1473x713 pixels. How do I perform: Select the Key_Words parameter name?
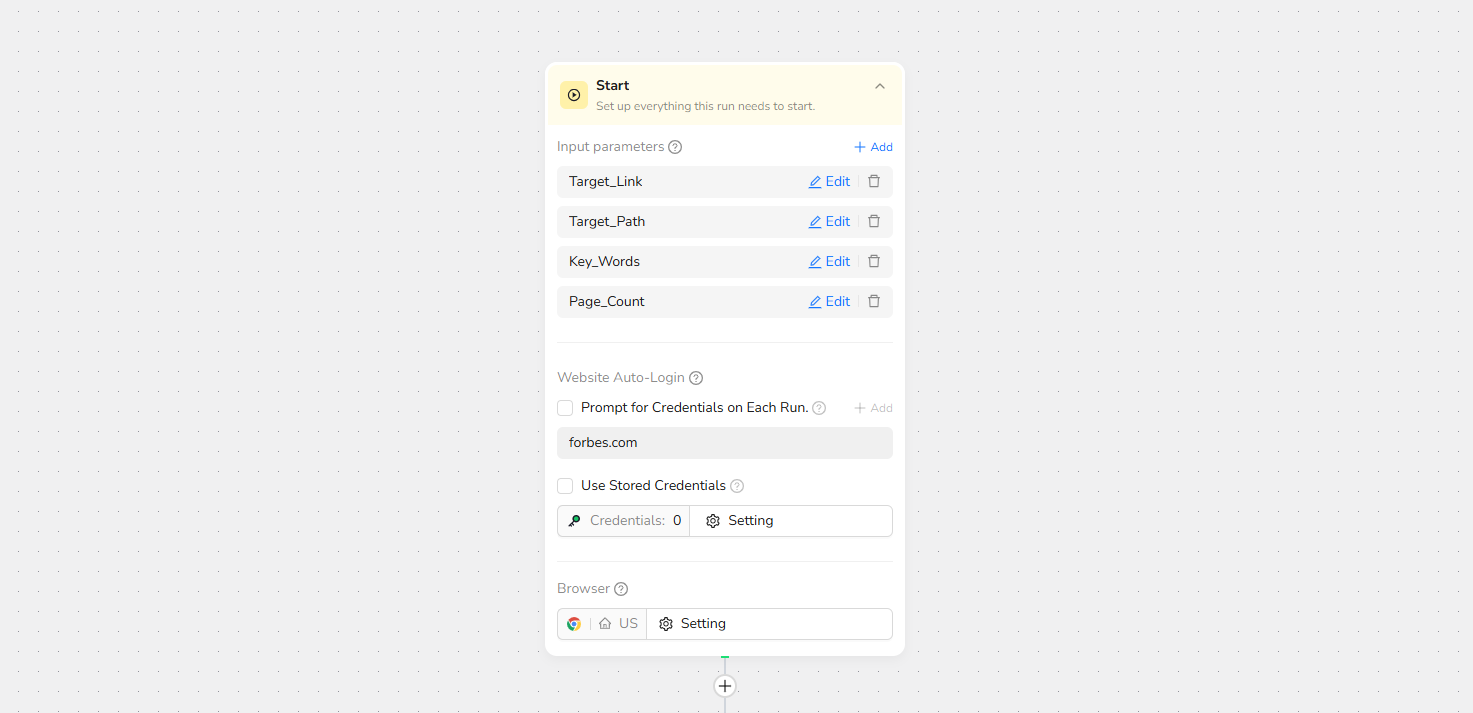[x=604, y=262]
